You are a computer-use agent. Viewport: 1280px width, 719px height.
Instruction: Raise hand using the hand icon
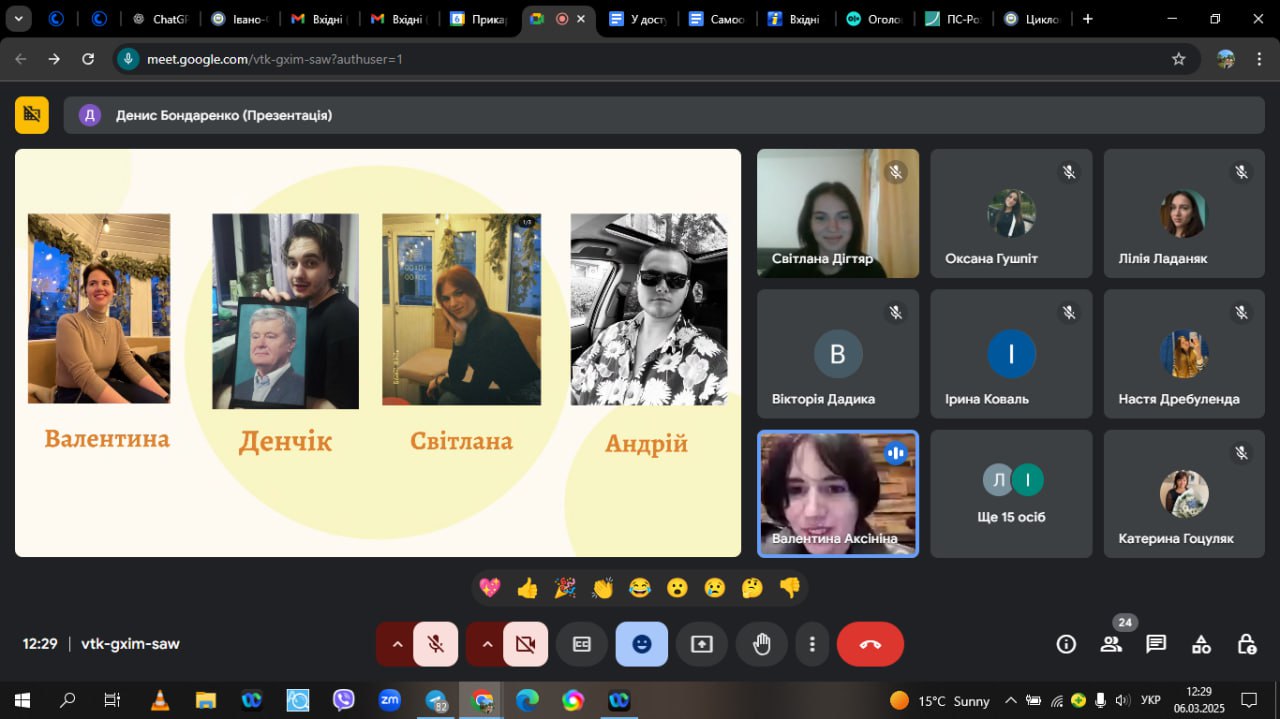pyautogui.click(x=762, y=644)
